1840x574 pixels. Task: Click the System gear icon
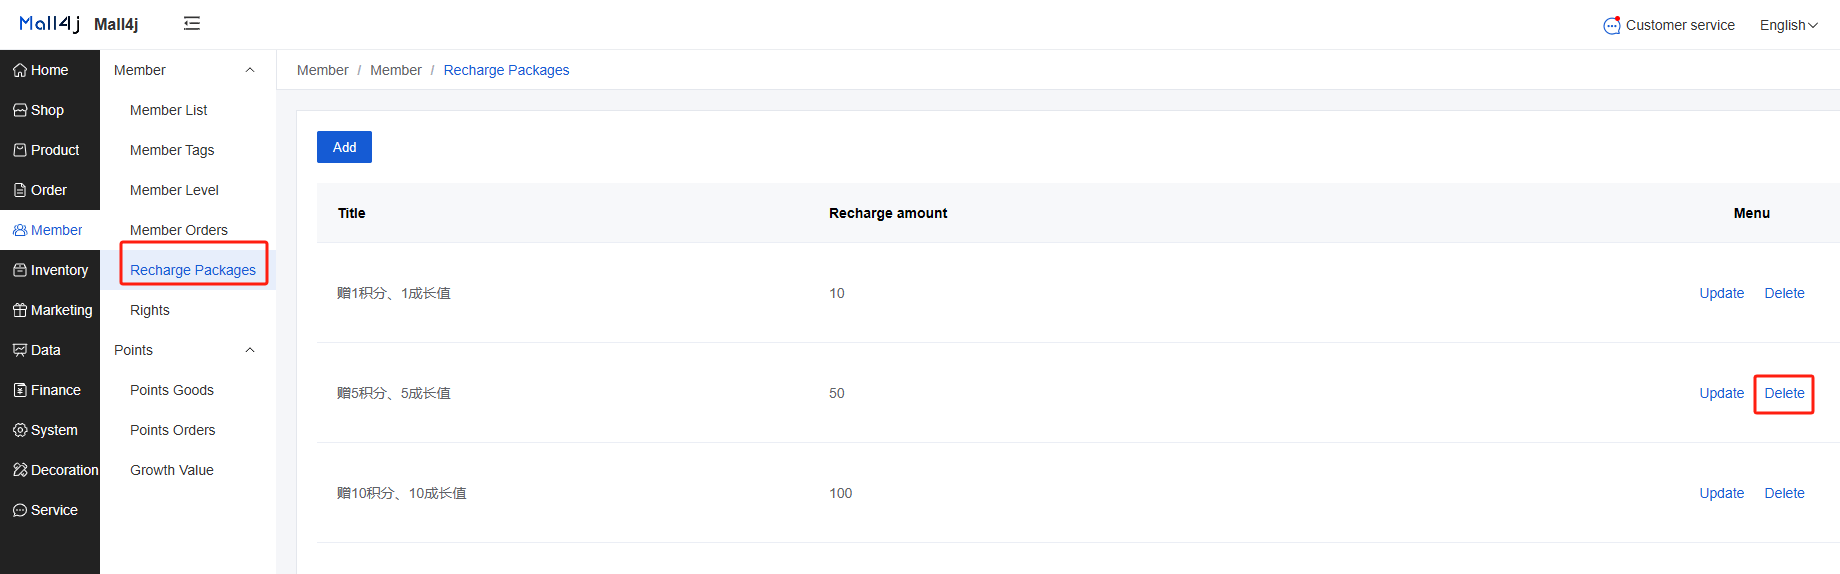(x=20, y=430)
